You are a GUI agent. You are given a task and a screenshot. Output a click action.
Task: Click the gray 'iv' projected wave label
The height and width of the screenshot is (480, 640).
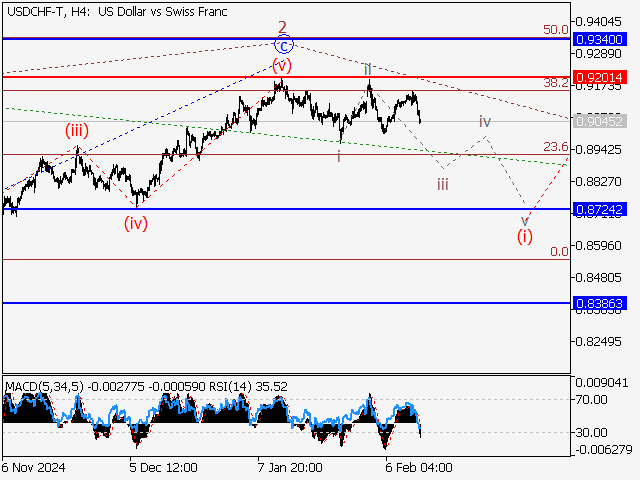click(484, 121)
